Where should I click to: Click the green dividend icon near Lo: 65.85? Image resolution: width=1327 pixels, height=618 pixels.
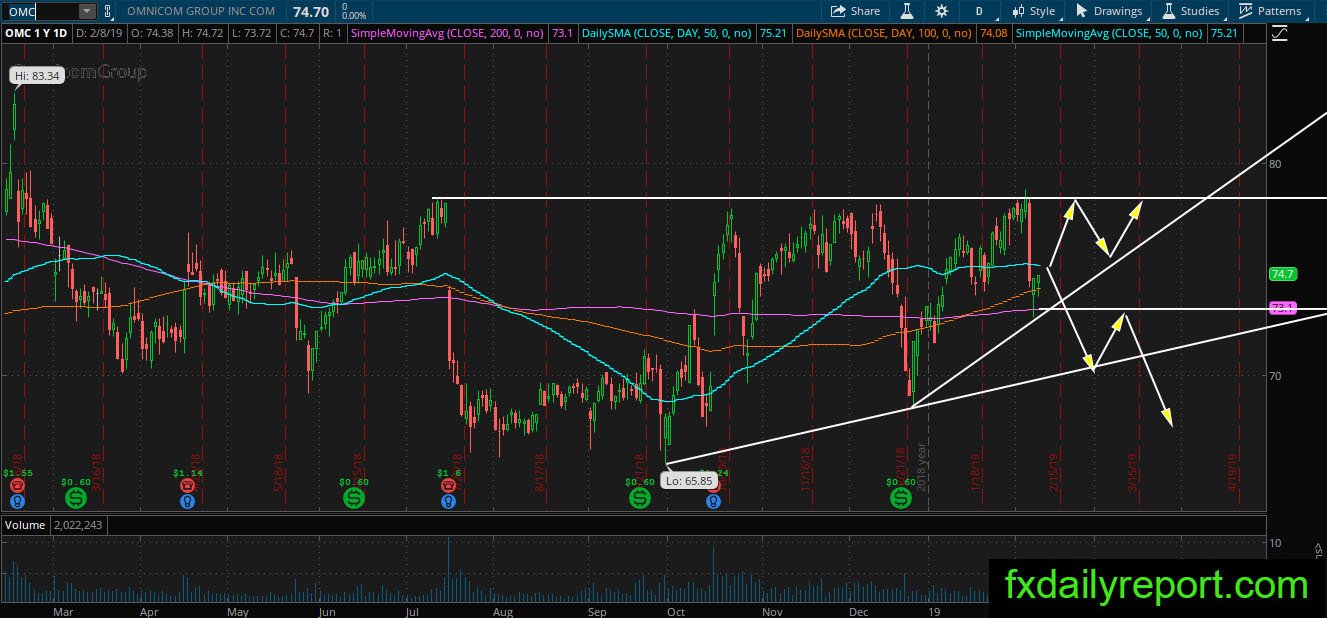[639, 497]
